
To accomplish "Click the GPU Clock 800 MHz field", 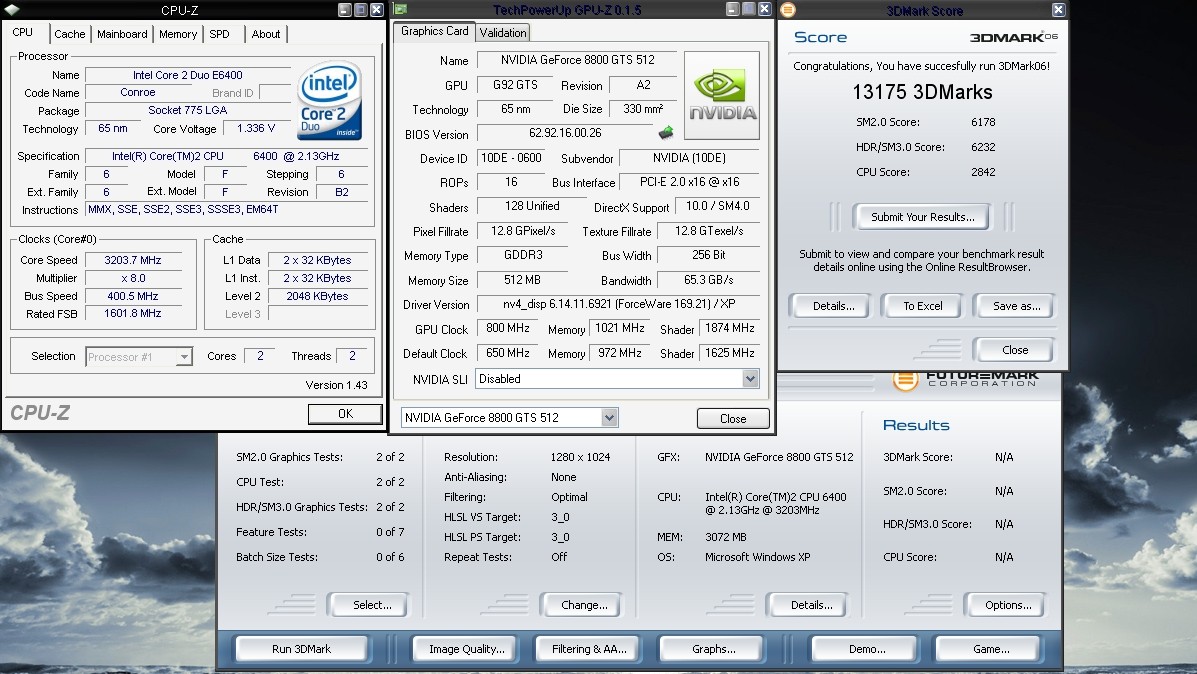I will 508,328.
